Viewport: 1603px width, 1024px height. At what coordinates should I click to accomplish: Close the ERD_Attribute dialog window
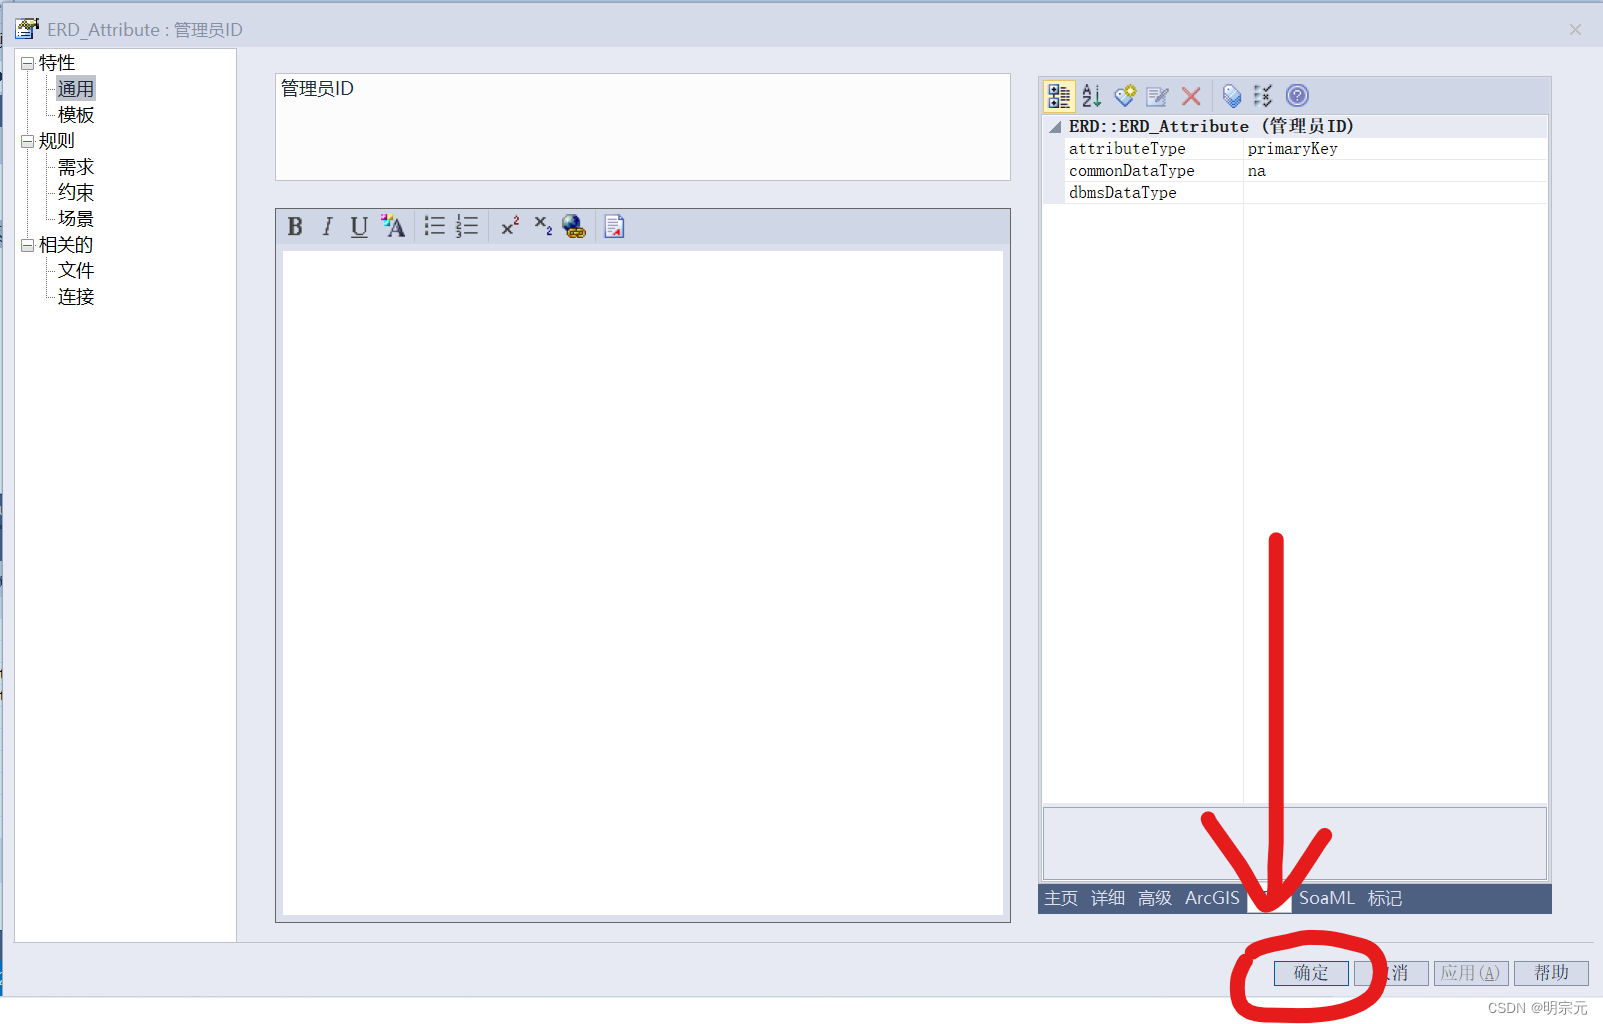(1575, 30)
